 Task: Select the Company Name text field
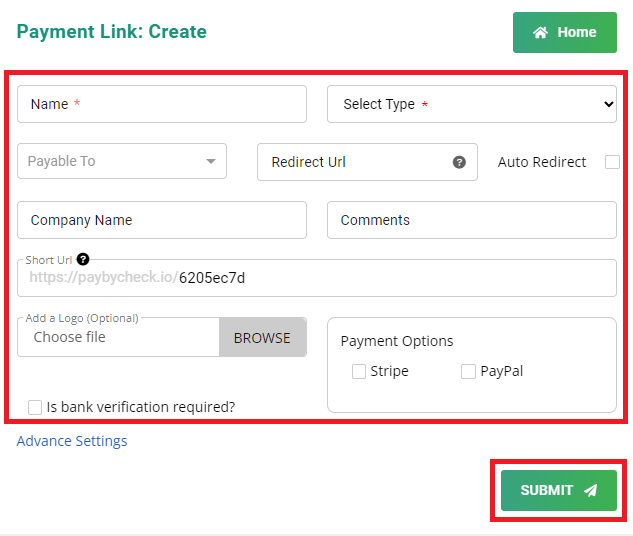(x=162, y=220)
